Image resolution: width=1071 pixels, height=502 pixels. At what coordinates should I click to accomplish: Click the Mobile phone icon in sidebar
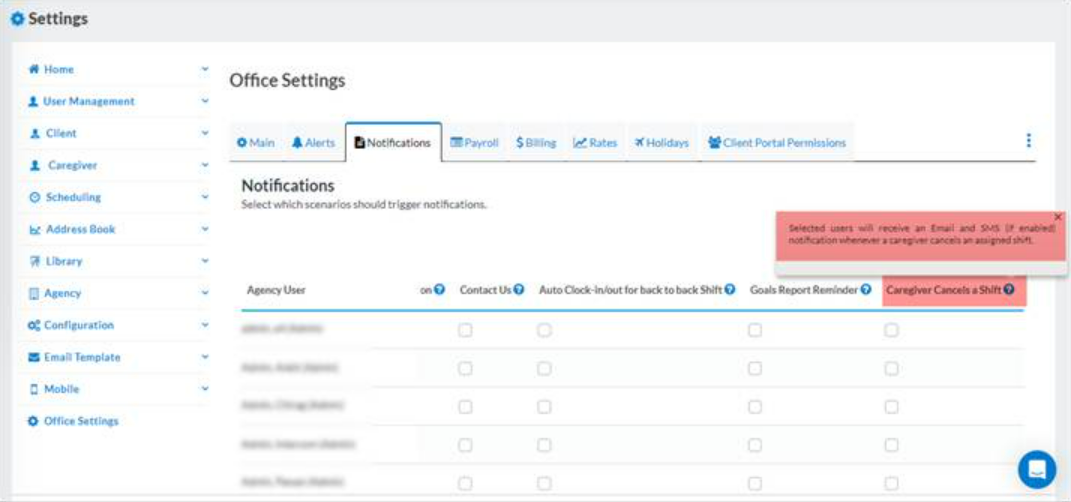33,389
